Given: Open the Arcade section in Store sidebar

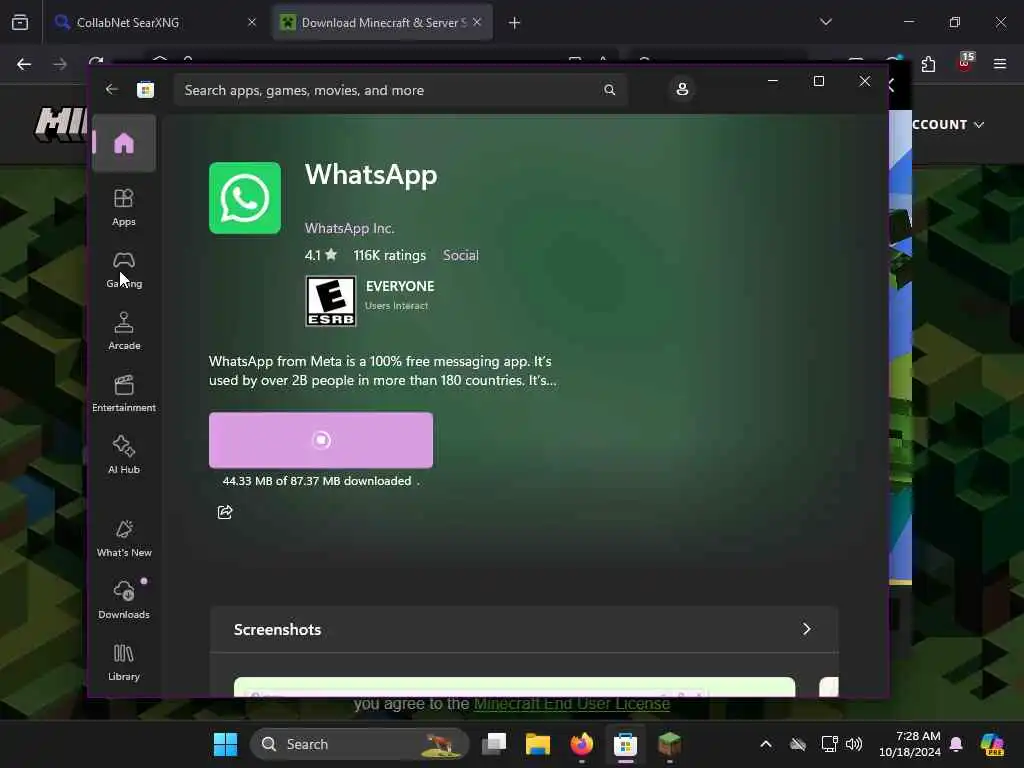Looking at the screenshot, I should [123, 331].
